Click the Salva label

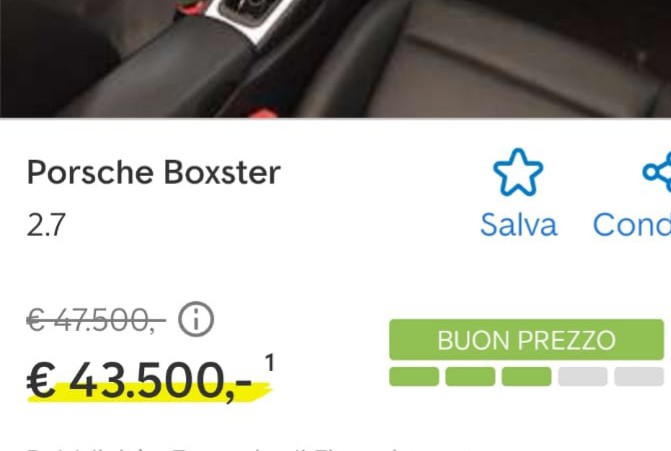(519, 225)
